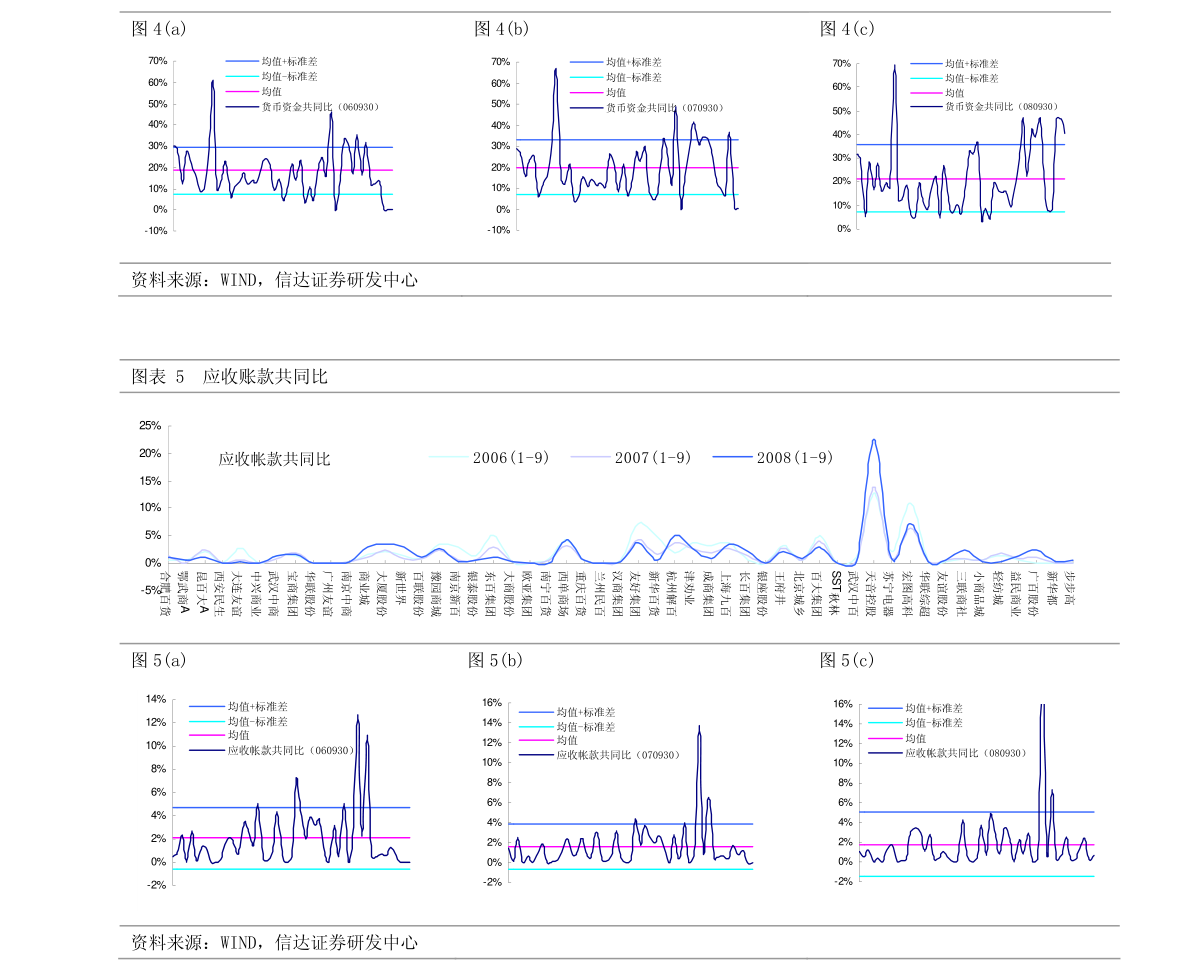Click the '应收帐款共同比' title inside the main chart
The image size is (1191, 971).
[x=274, y=459]
